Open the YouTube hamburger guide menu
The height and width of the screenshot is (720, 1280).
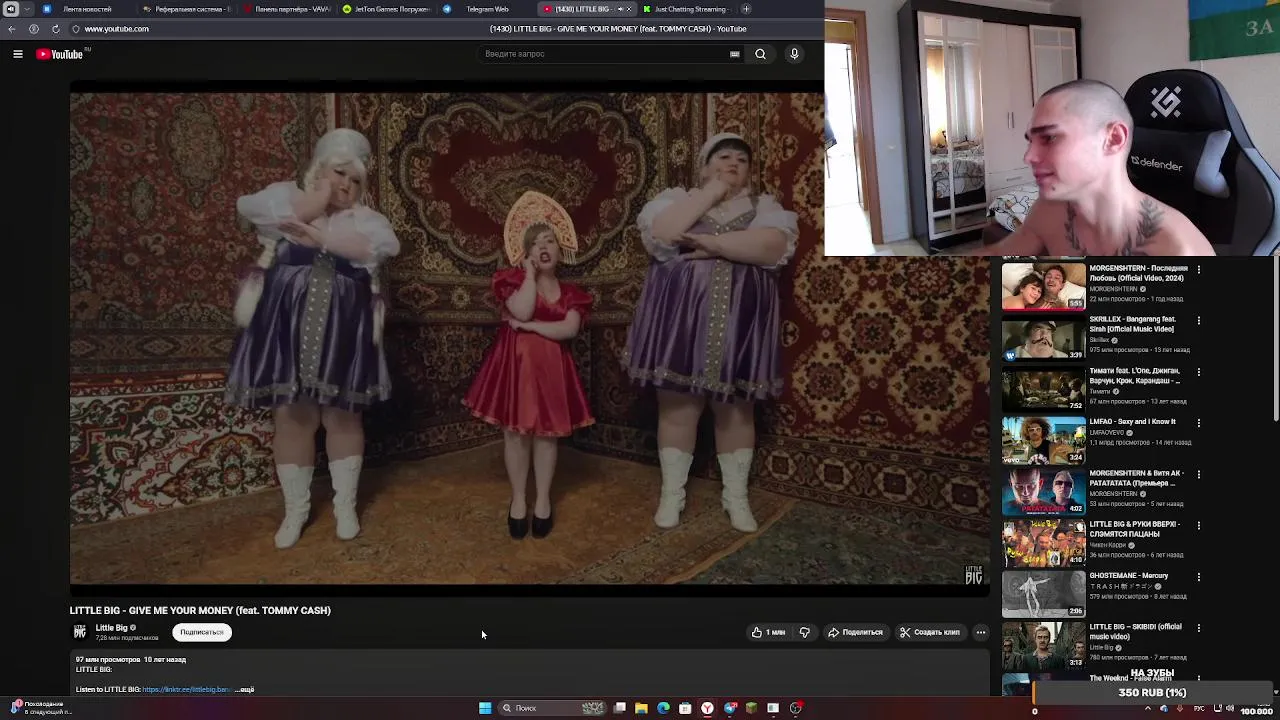(x=18, y=54)
